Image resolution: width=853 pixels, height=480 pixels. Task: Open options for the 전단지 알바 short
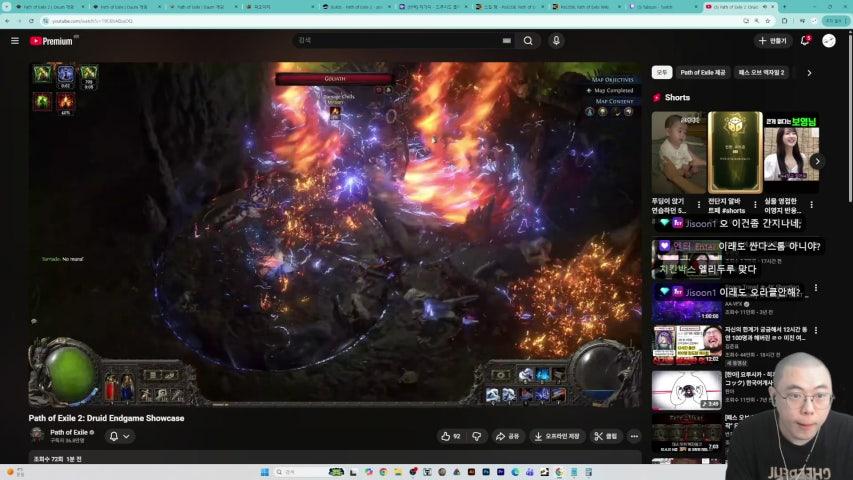tap(755, 205)
